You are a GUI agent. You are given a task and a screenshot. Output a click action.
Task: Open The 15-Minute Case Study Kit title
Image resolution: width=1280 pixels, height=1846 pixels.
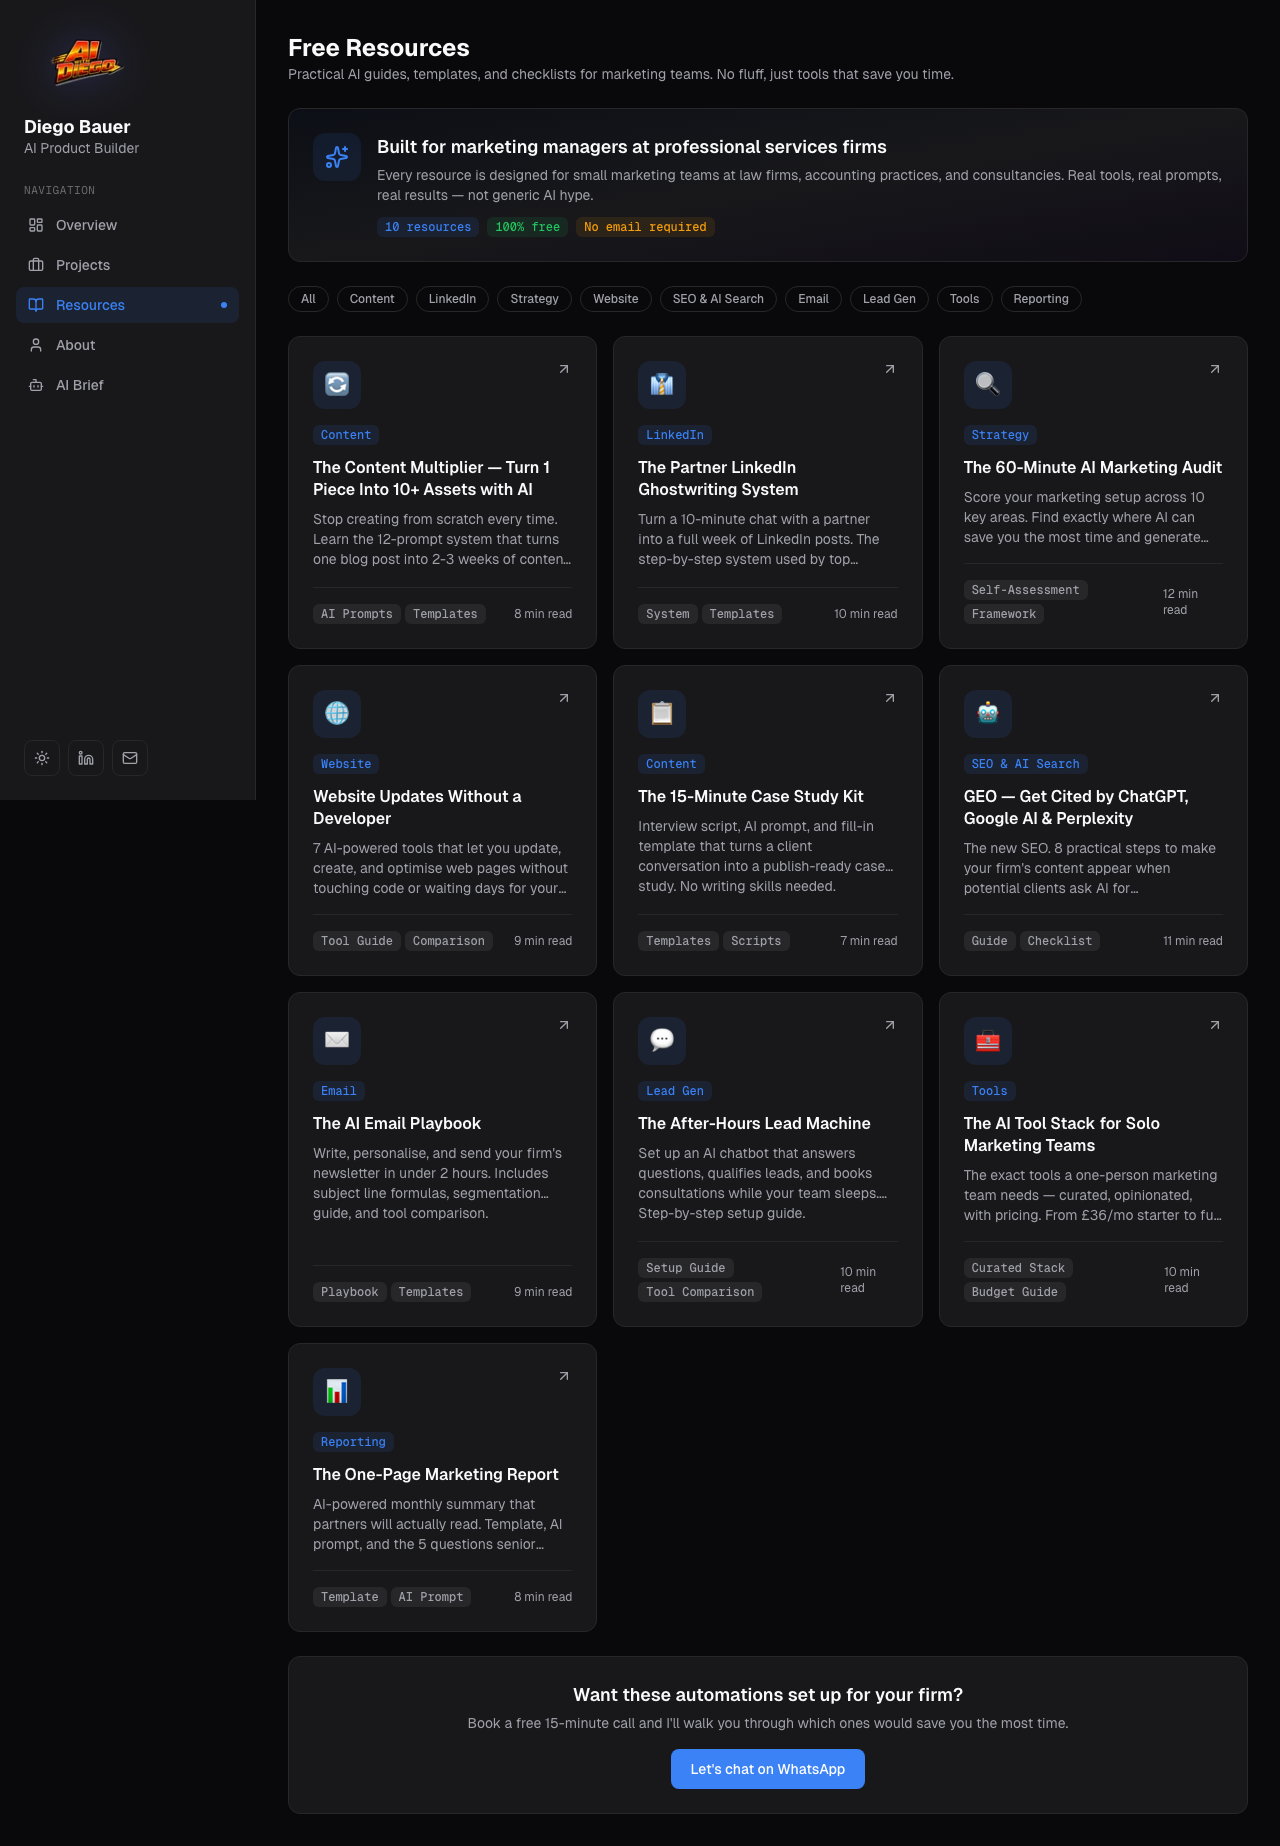pyautogui.click(x=750, y=796)
